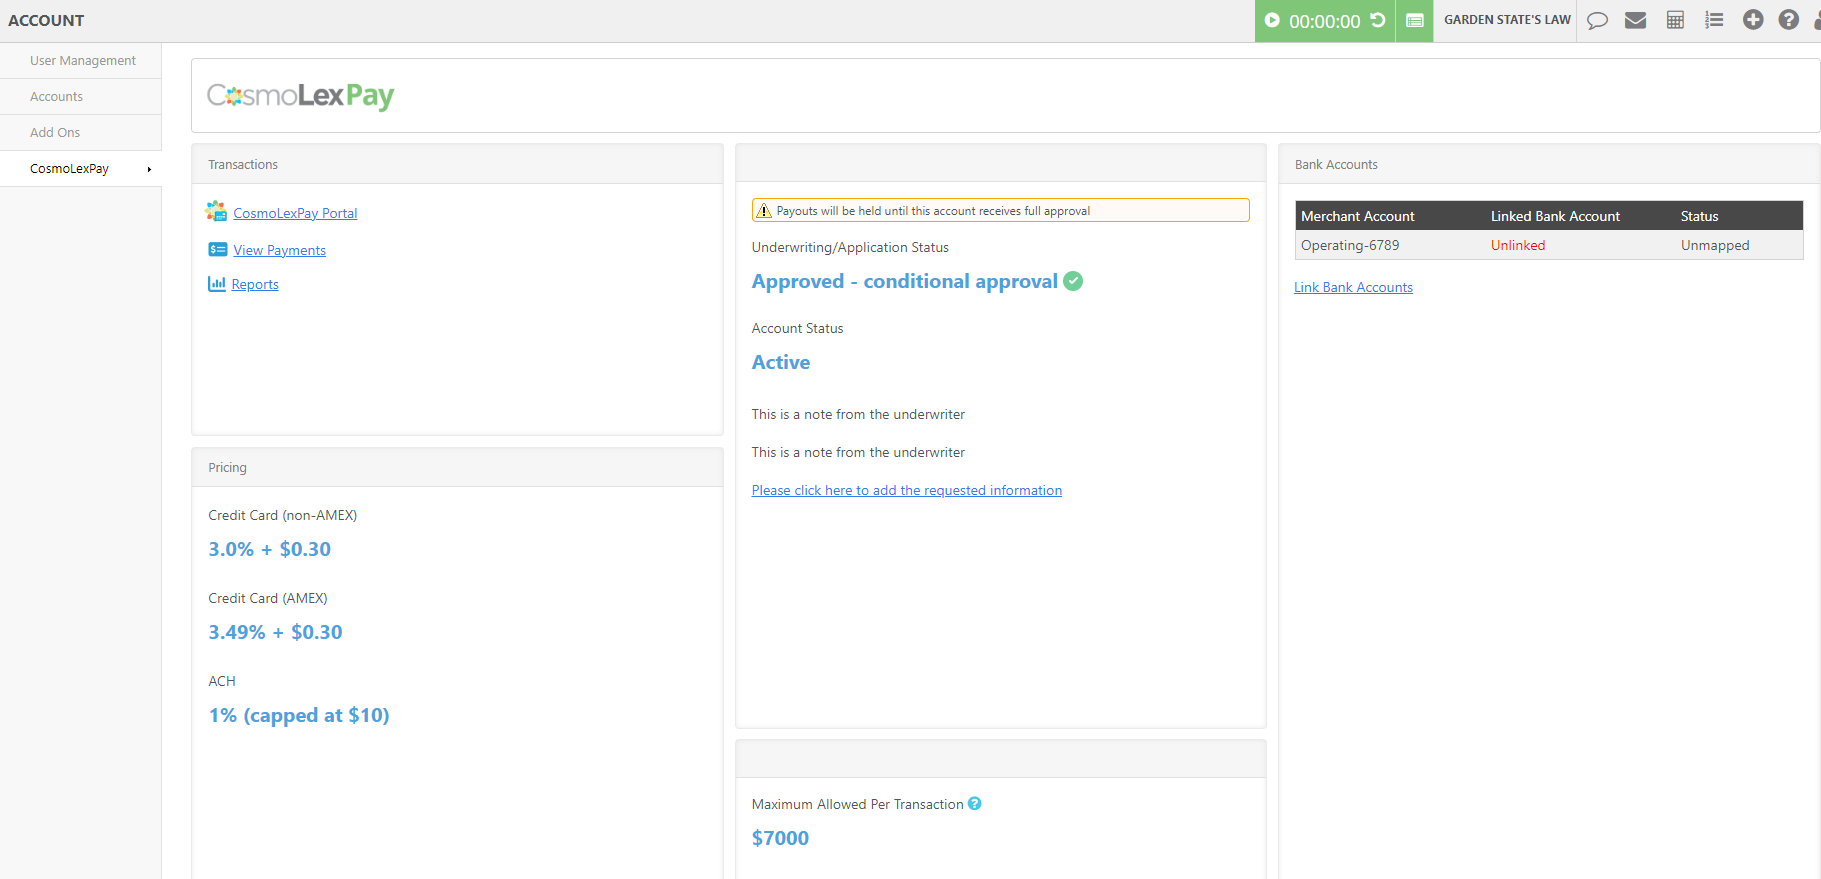Start the timer play button
This screenshot has height=879, width=1821.
pos(1272,20)
